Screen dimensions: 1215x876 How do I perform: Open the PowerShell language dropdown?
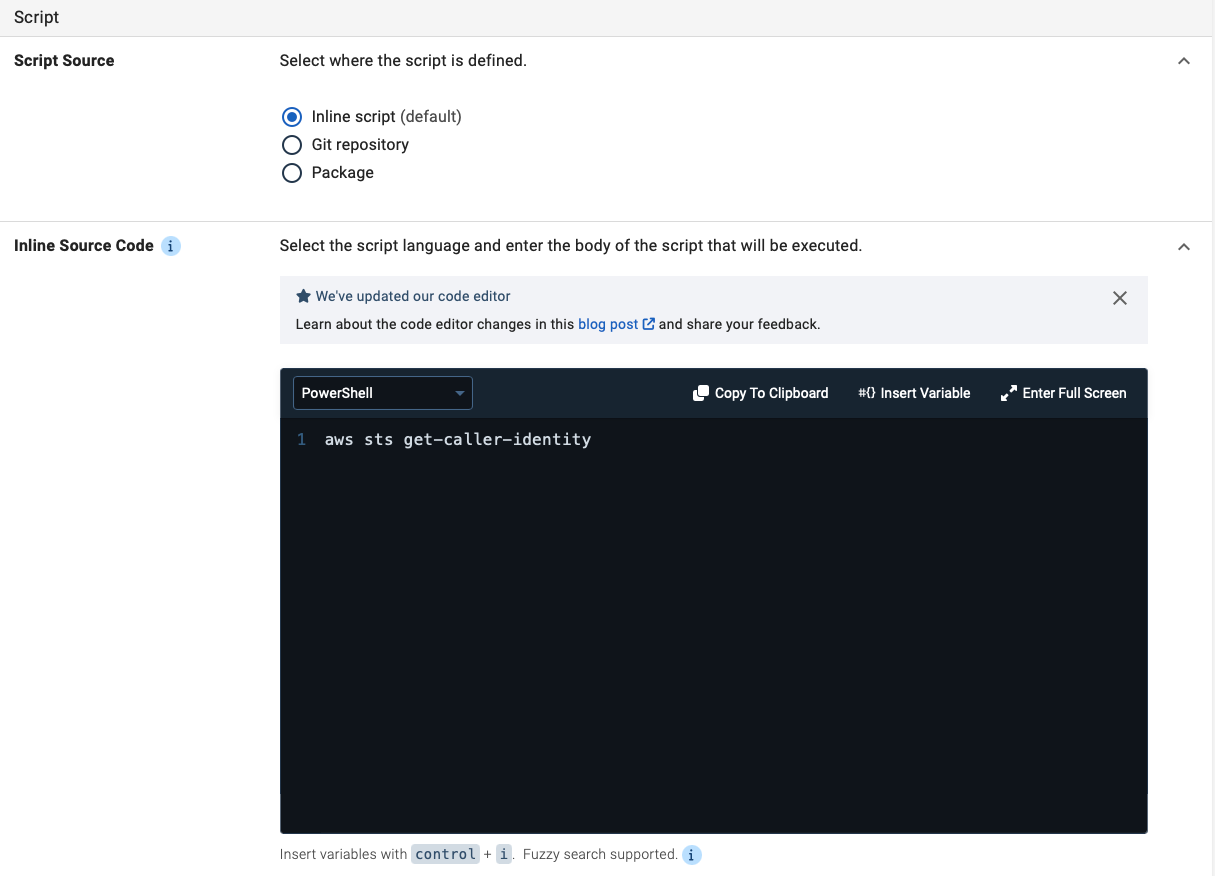[382, 392]
